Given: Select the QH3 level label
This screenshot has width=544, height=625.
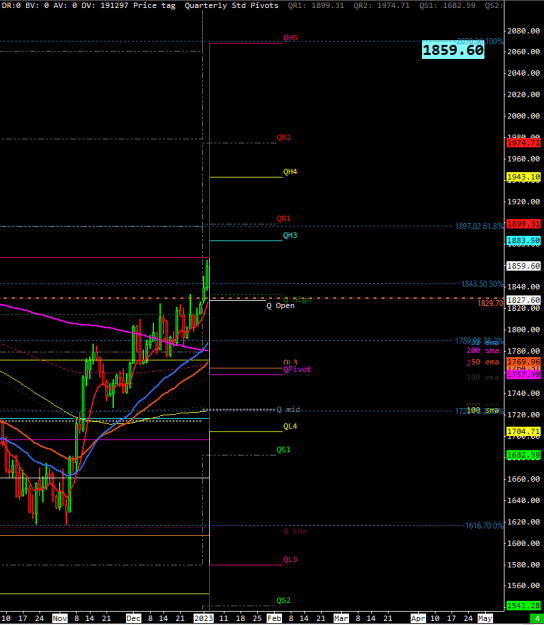Looking at the screenshot, I should pos(290,236).
